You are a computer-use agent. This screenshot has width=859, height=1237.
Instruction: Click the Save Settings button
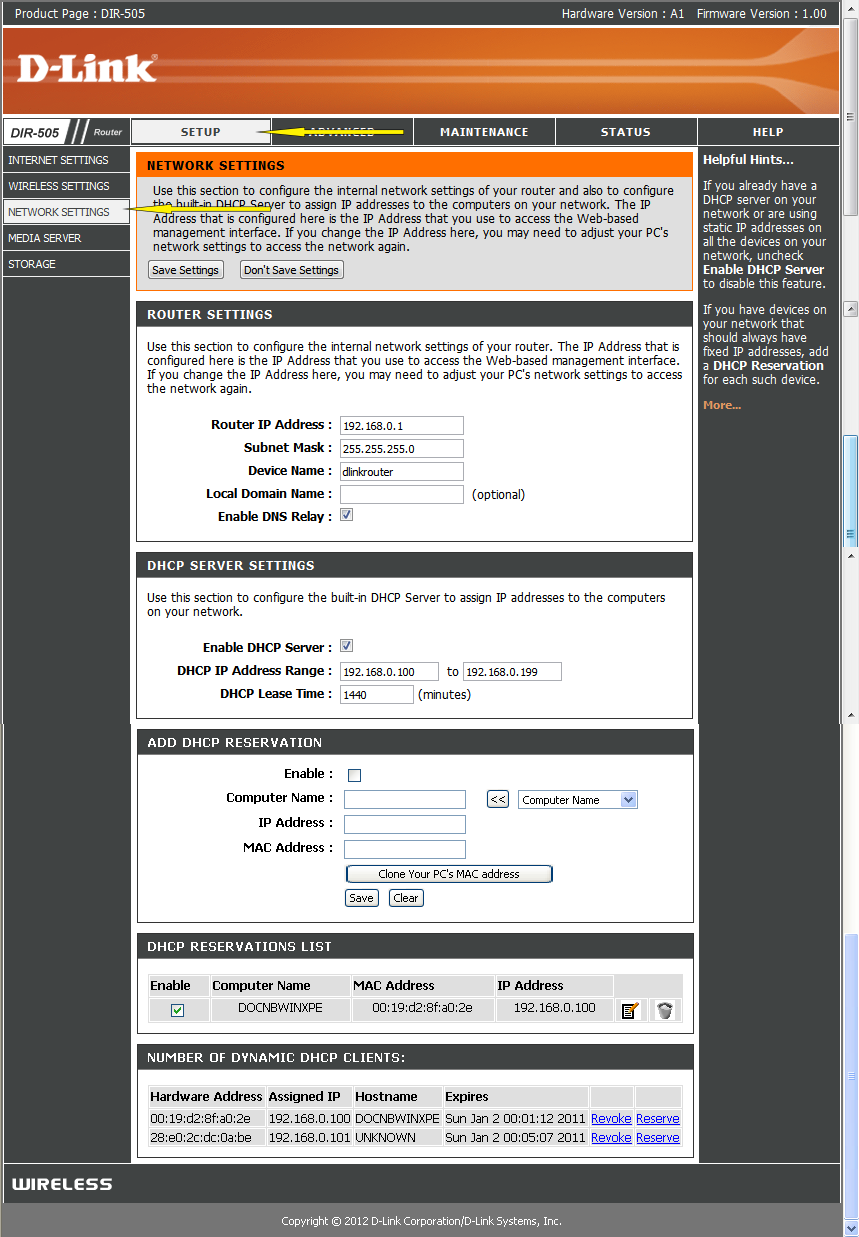(x=185, y=270)
